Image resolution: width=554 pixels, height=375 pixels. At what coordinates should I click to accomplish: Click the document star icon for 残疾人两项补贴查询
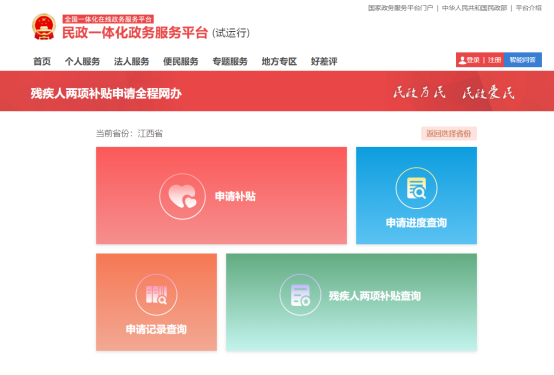tap(300, 295)
